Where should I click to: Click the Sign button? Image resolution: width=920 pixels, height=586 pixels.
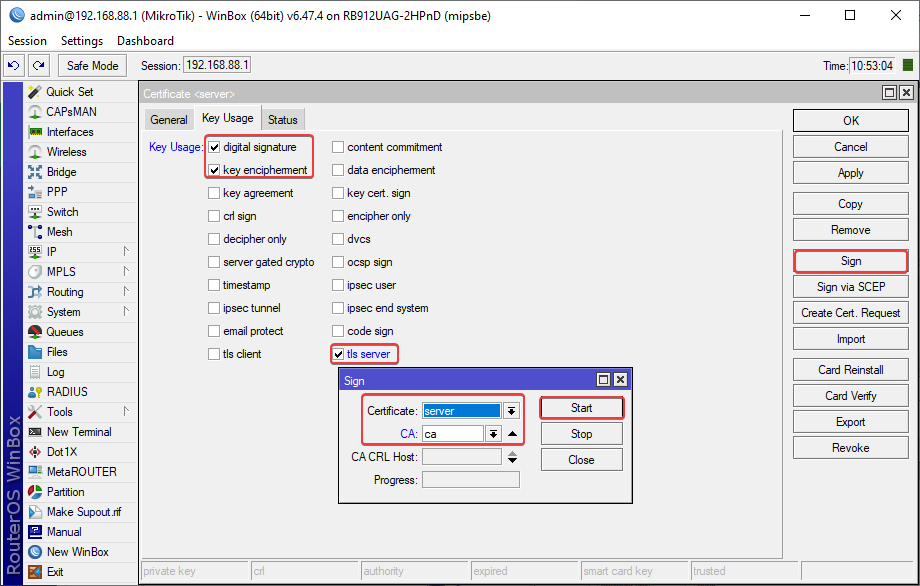tap(851, 261)
